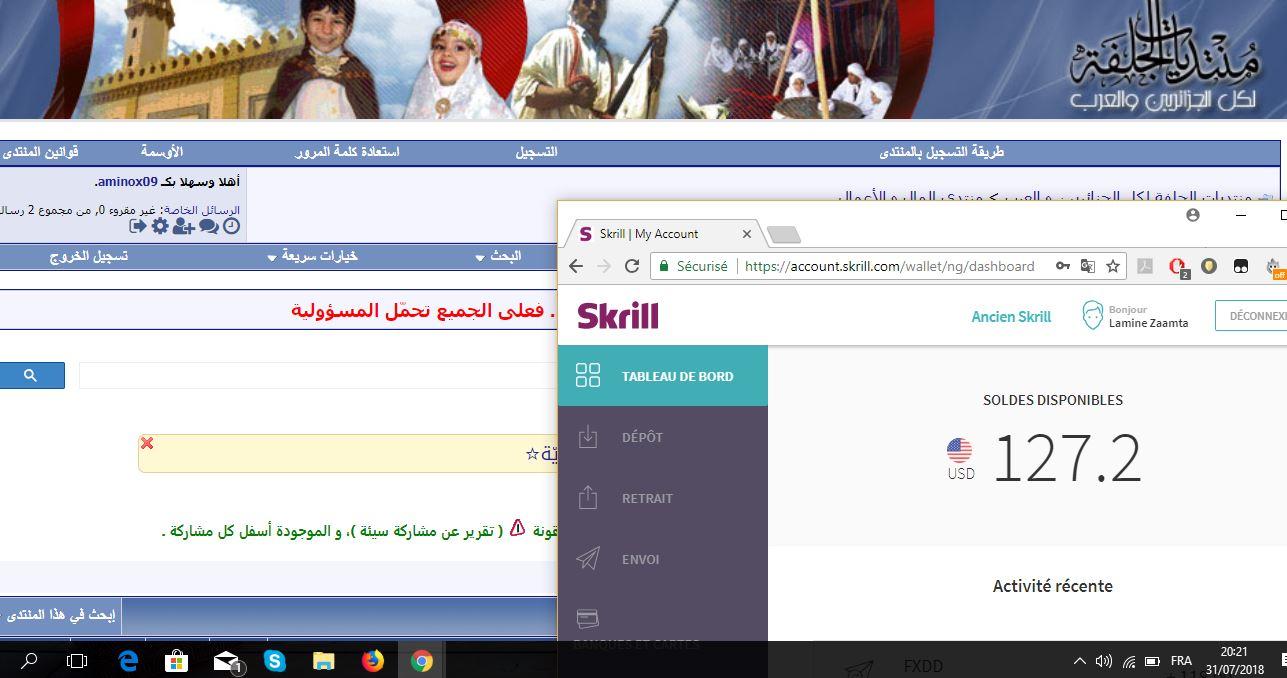Screen dimensions: 1287x678
Task: Open Task View on the taskbar
Action: point(77,660)
